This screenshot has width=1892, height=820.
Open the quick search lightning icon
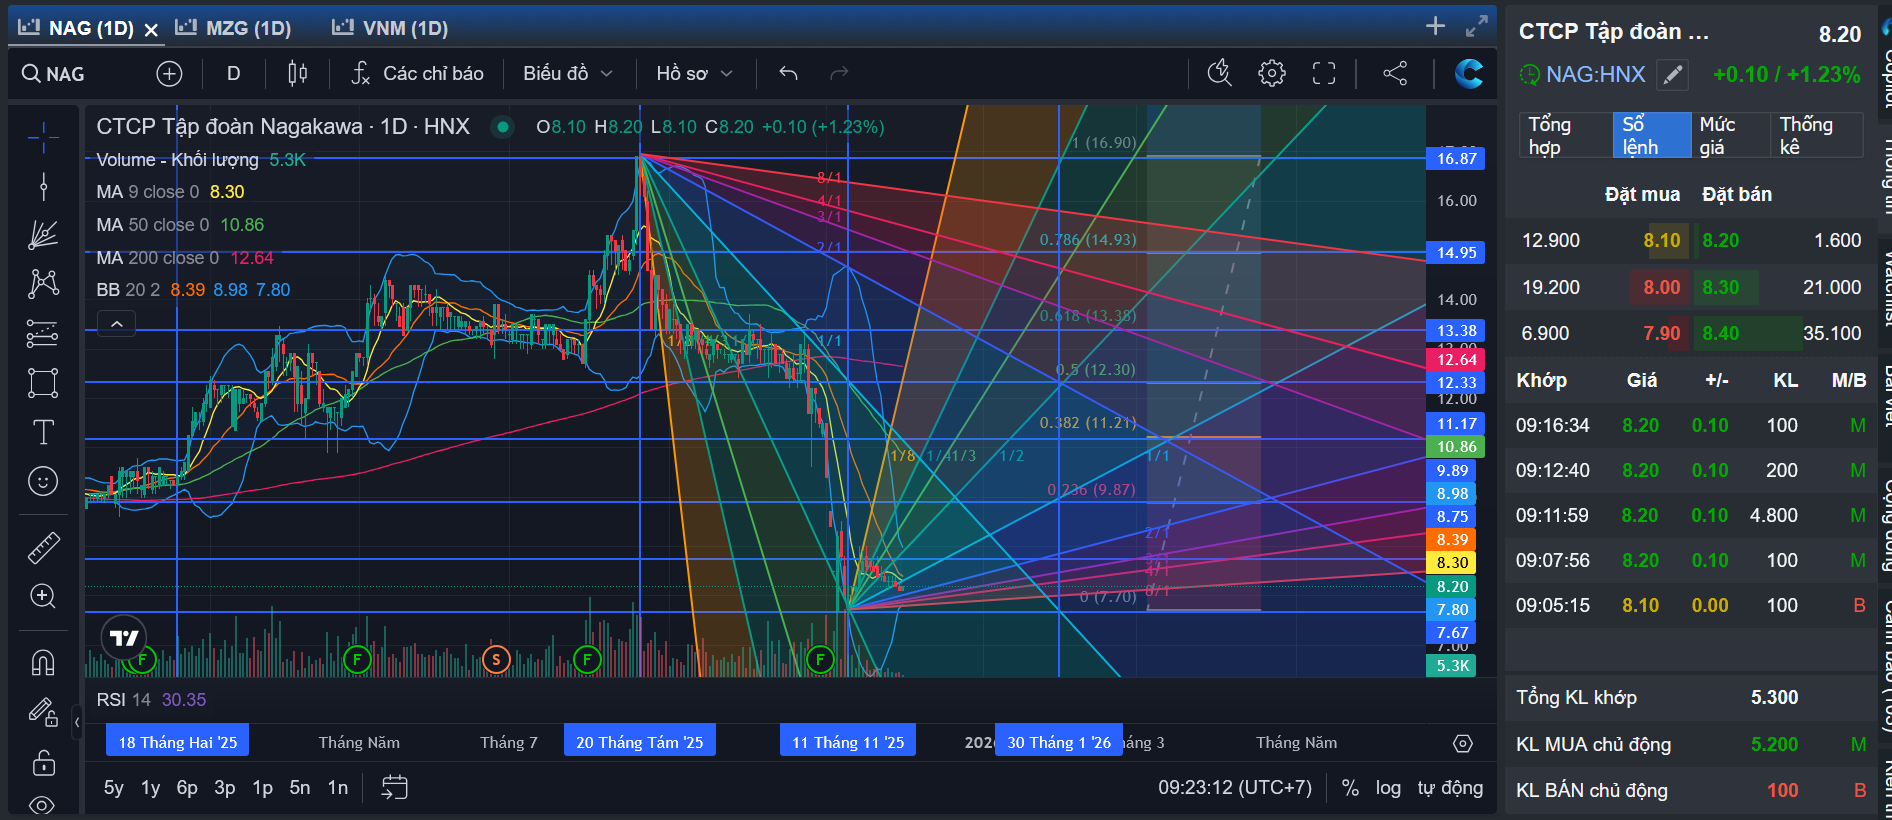[1219, 73]
